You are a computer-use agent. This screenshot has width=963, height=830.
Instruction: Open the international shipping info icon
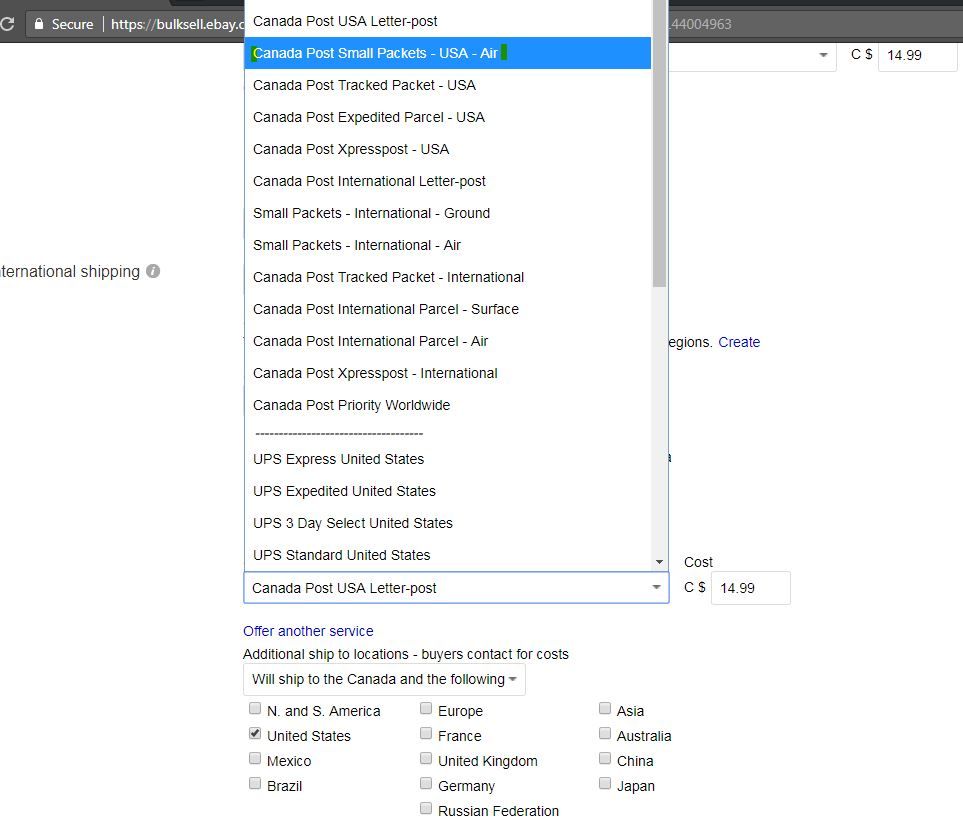[153, 271]
